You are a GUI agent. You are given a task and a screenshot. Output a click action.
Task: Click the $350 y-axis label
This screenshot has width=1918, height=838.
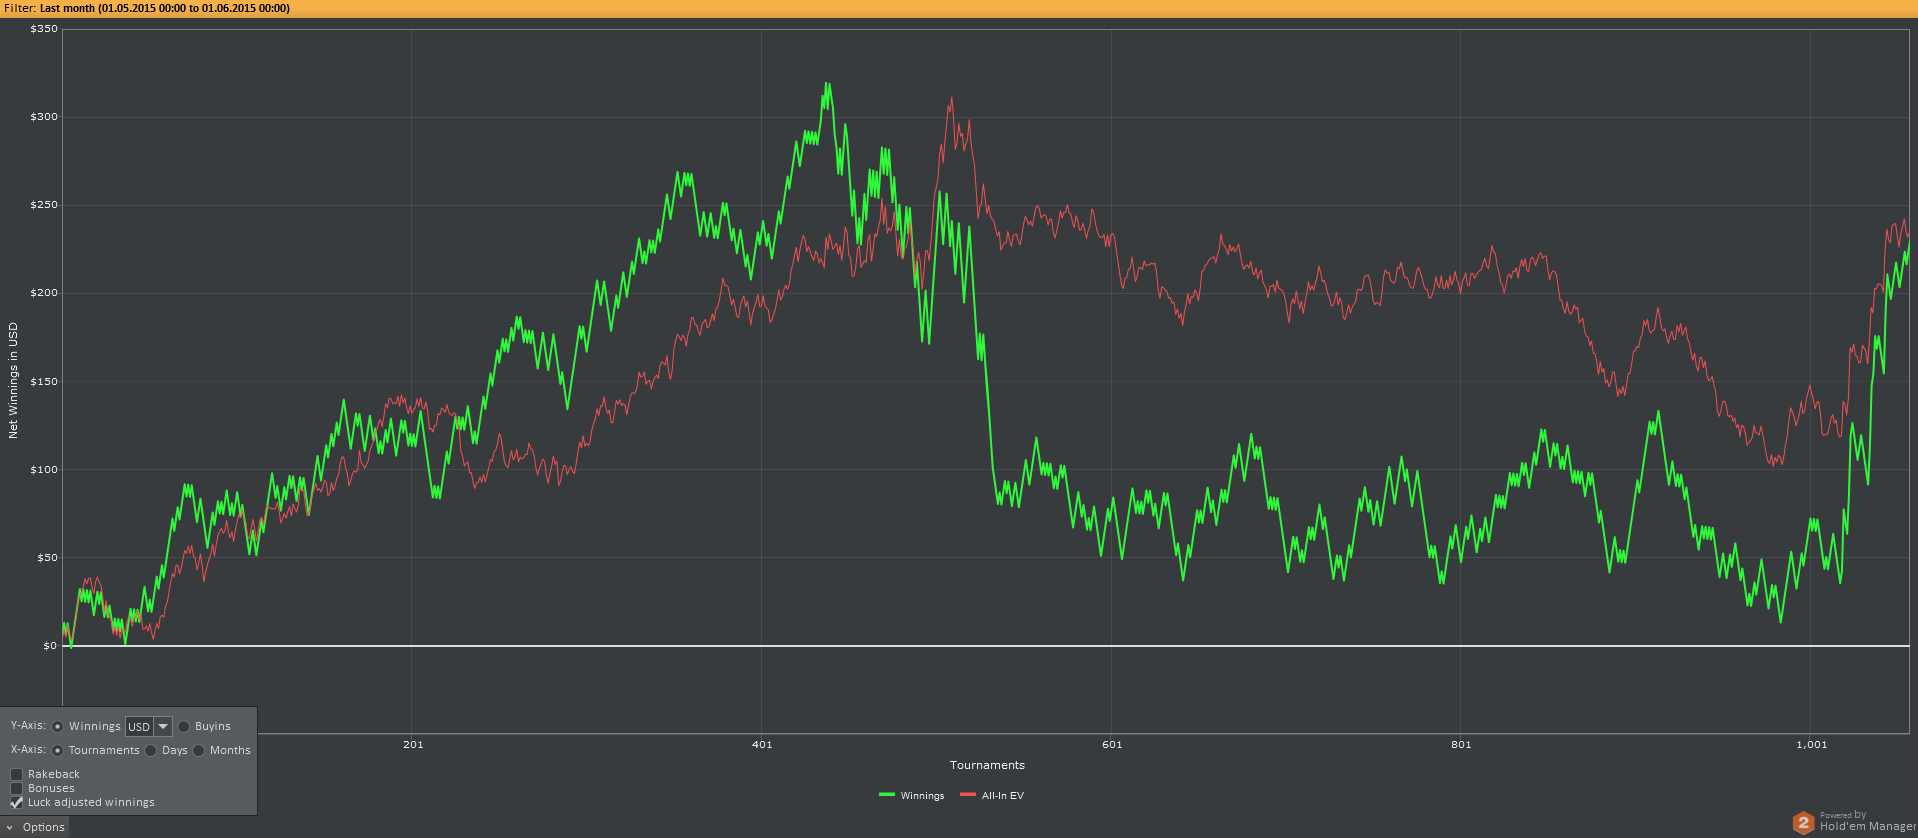point(44,29)
